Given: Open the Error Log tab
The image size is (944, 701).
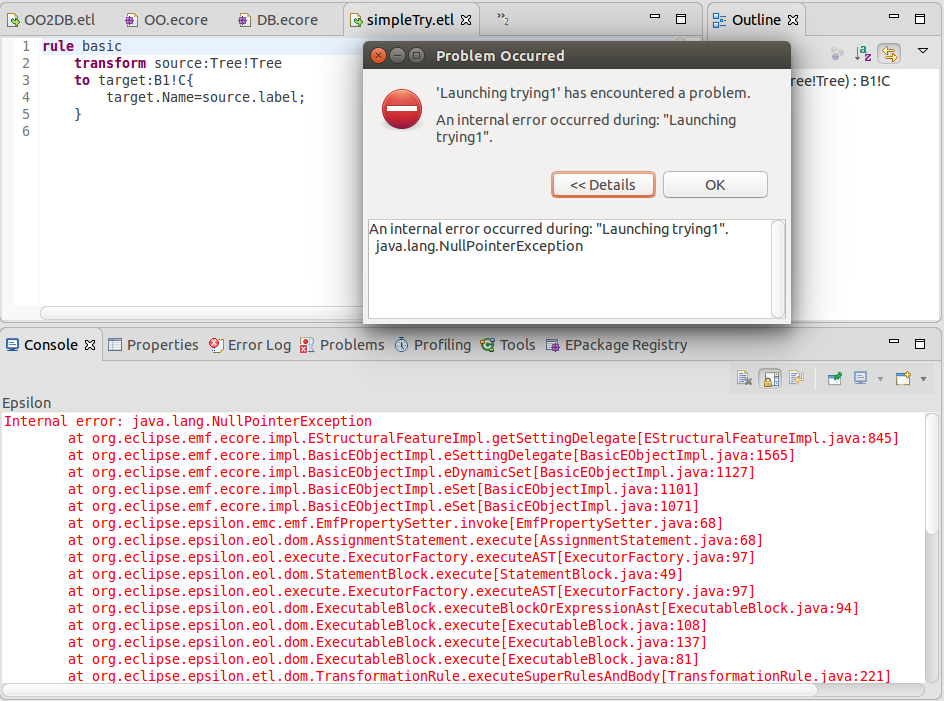Looking at the screenshot, I should [250, 345].
